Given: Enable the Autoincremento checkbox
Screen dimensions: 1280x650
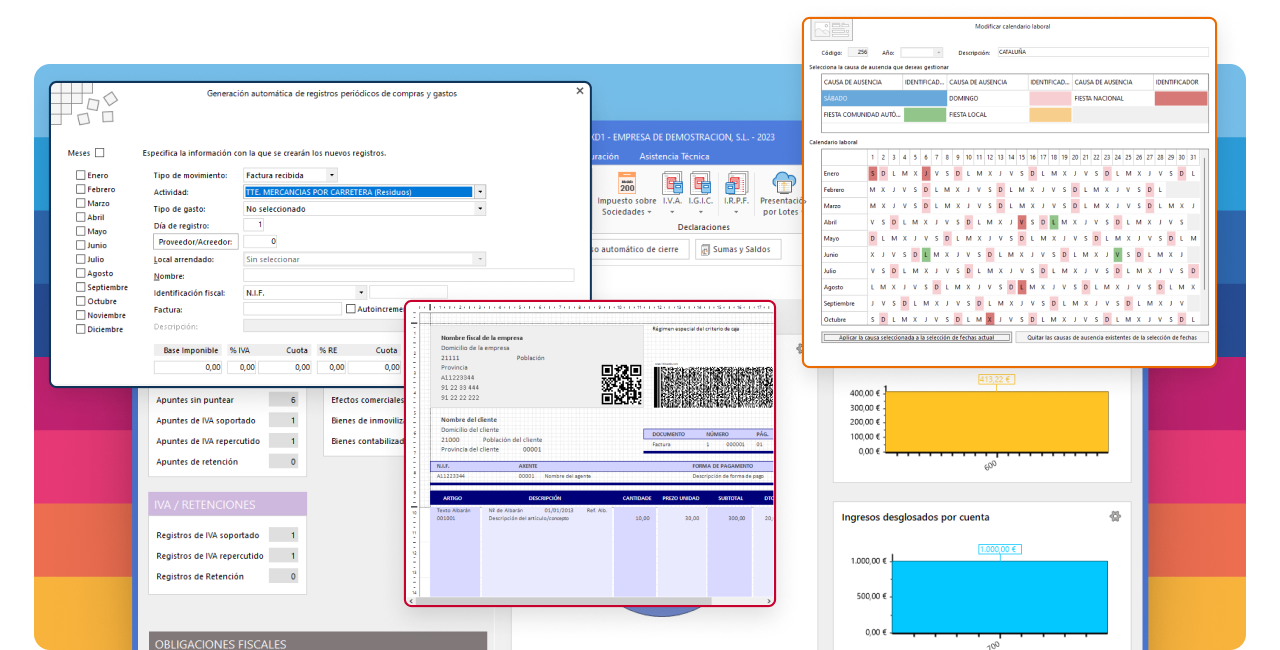Looking at the screenshot, I should 350,309.
